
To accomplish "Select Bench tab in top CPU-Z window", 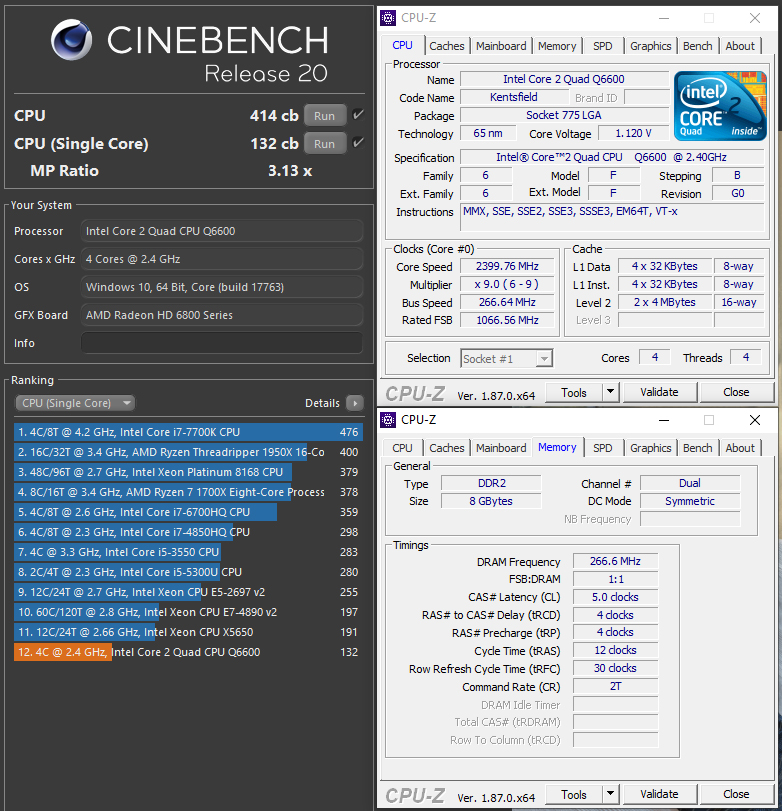I will tap(698, 46).
